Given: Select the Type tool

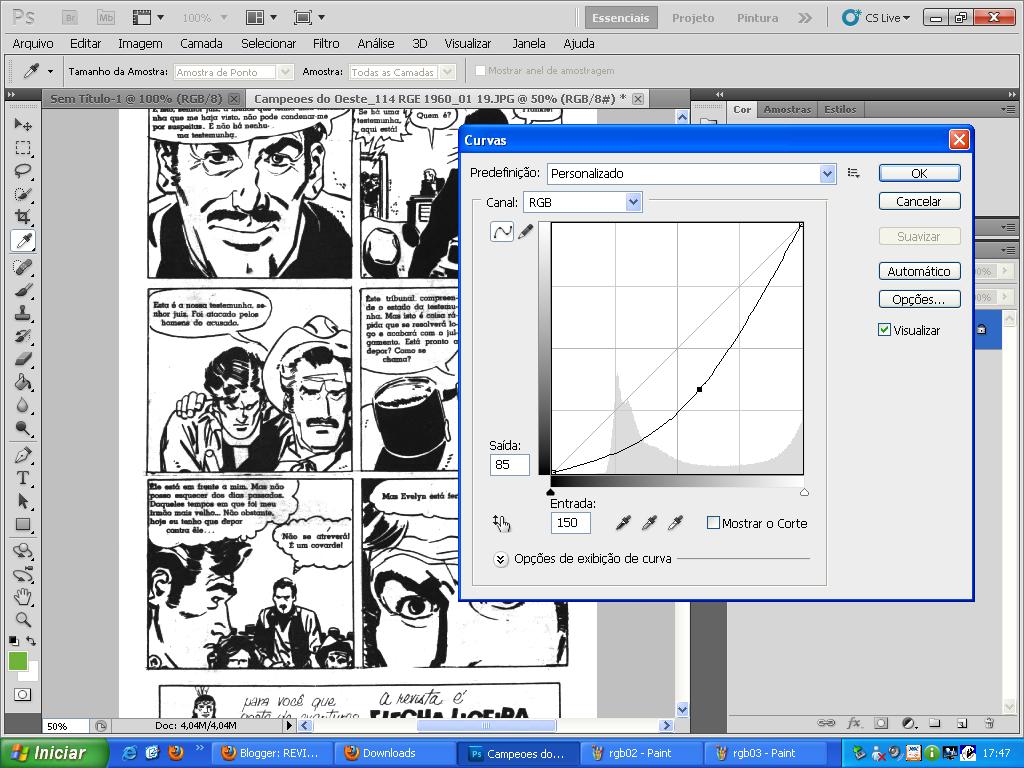Looking at the screenshot, I should click(x=23, y=478).
